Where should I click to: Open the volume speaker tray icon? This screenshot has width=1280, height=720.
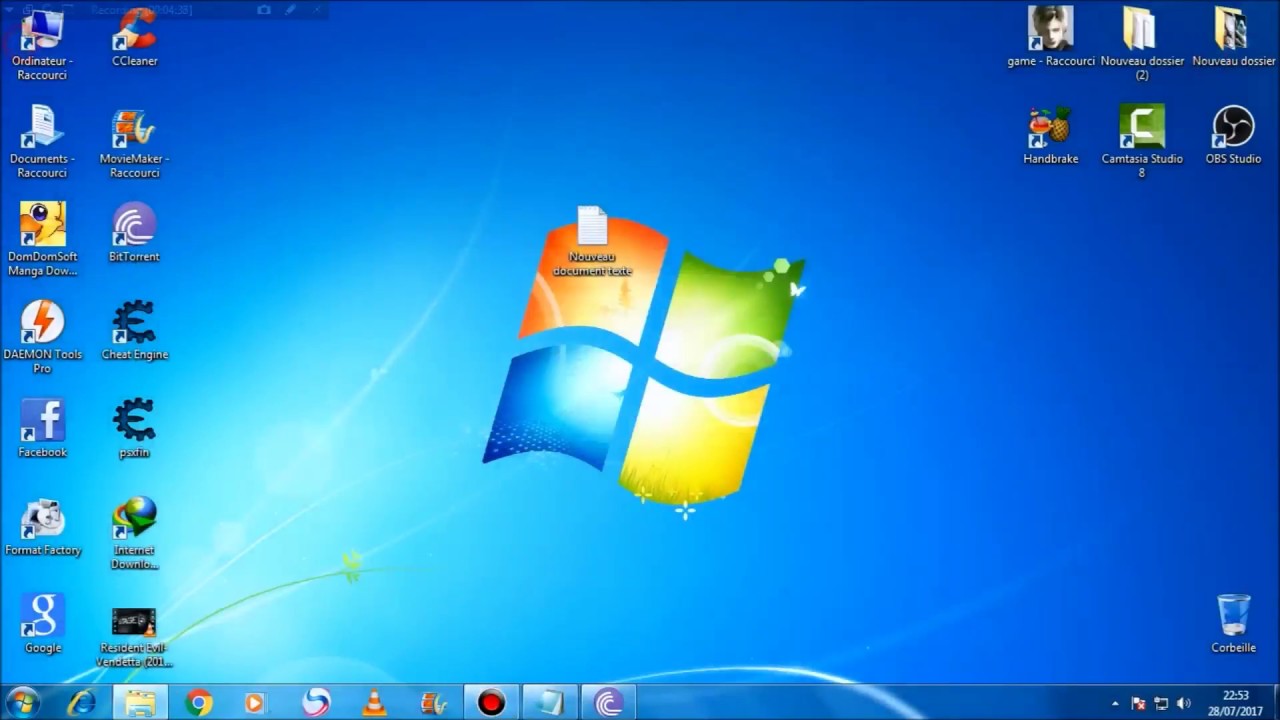coord(1184,704)
